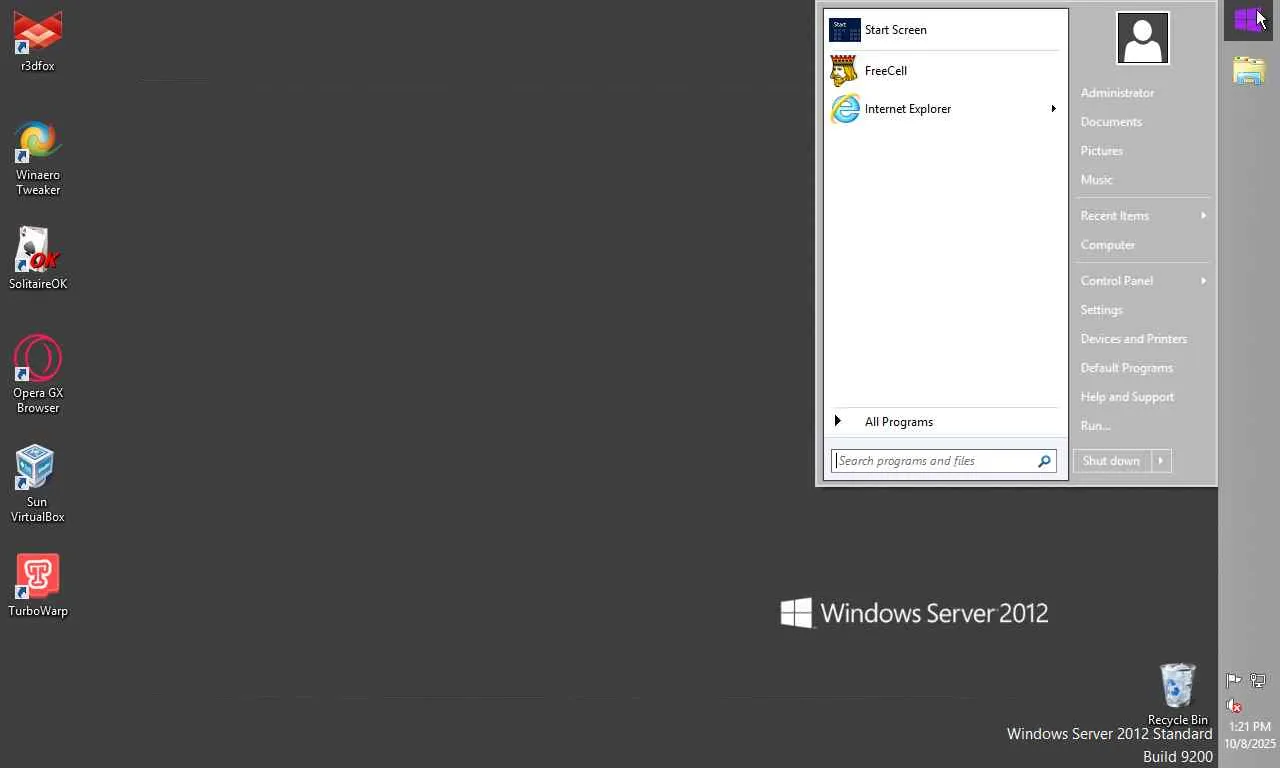Image resolution: width=1280 pixels, height=768 pixels.
Task: Select the SolitaireOK desktop icon
Action: (38, 258)
